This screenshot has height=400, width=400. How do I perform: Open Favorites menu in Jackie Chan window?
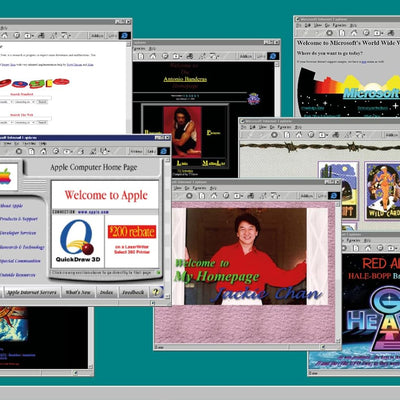coord(199,188)
